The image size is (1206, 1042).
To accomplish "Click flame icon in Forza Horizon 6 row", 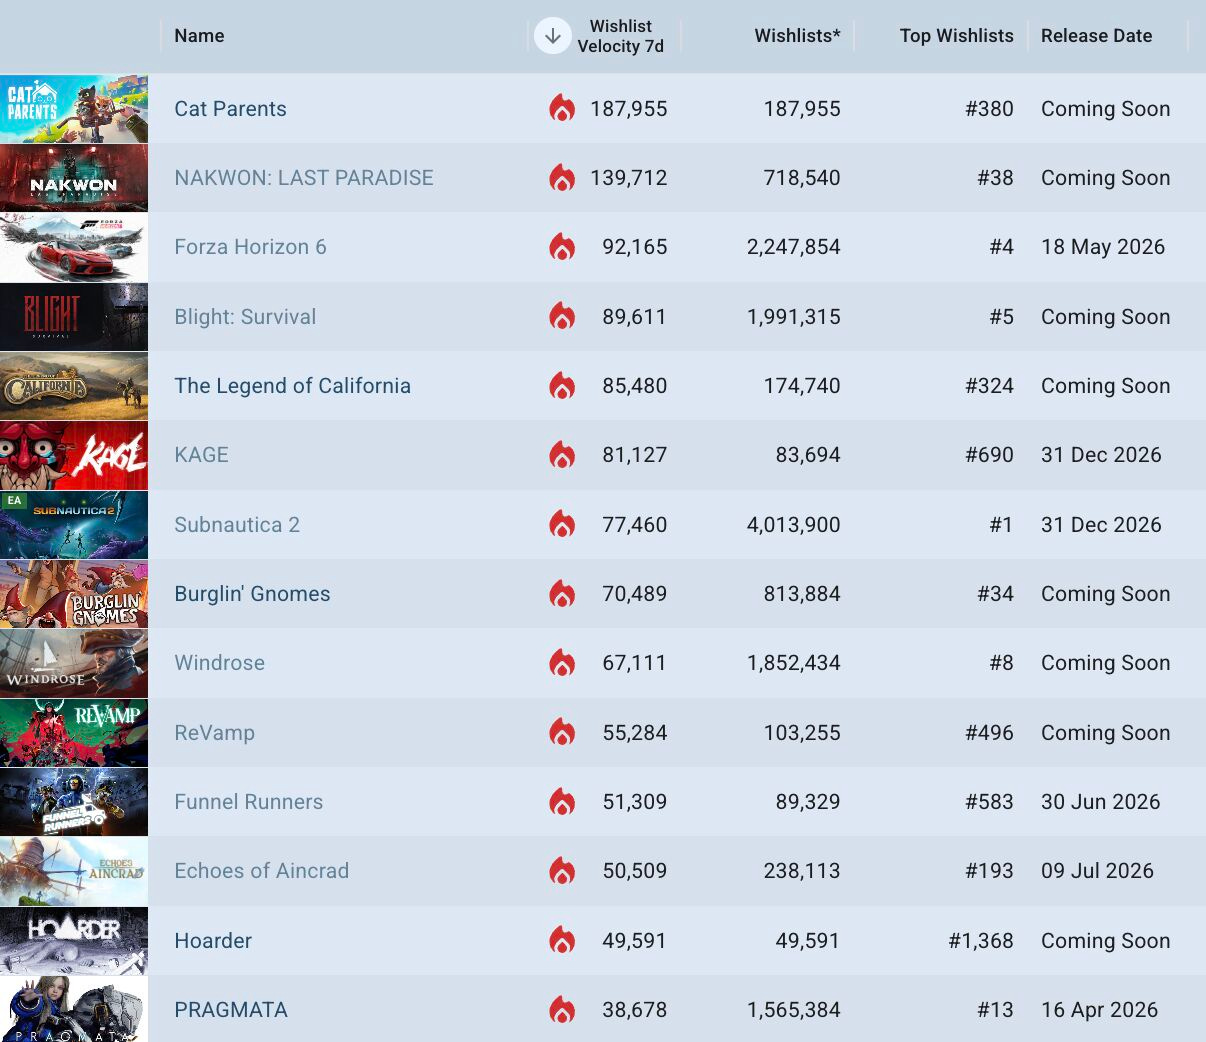I will pyautogui.click(x=562, y=246).
